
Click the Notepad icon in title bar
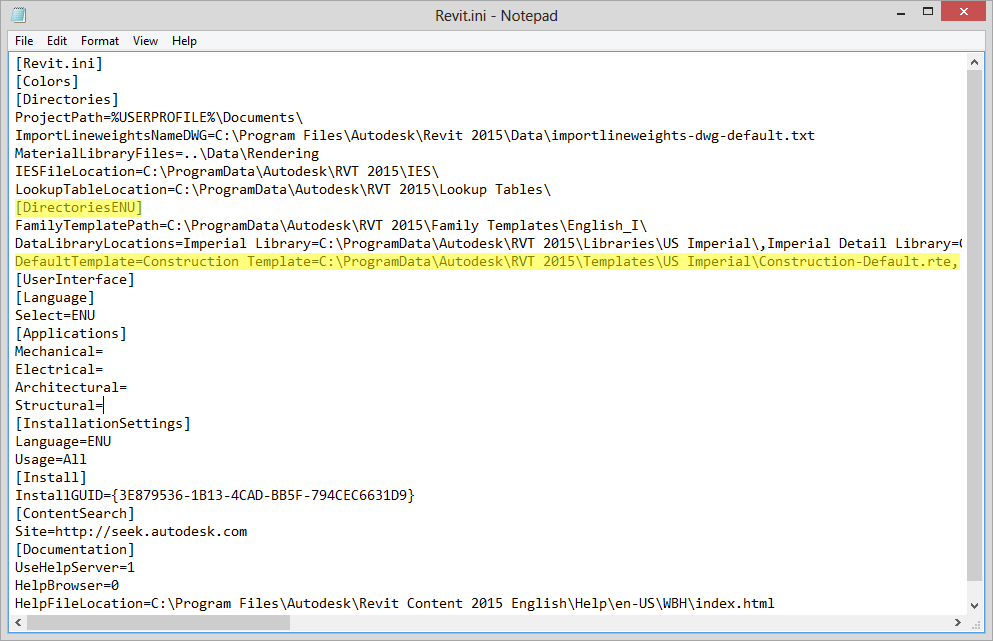click(x=19, y=15)
